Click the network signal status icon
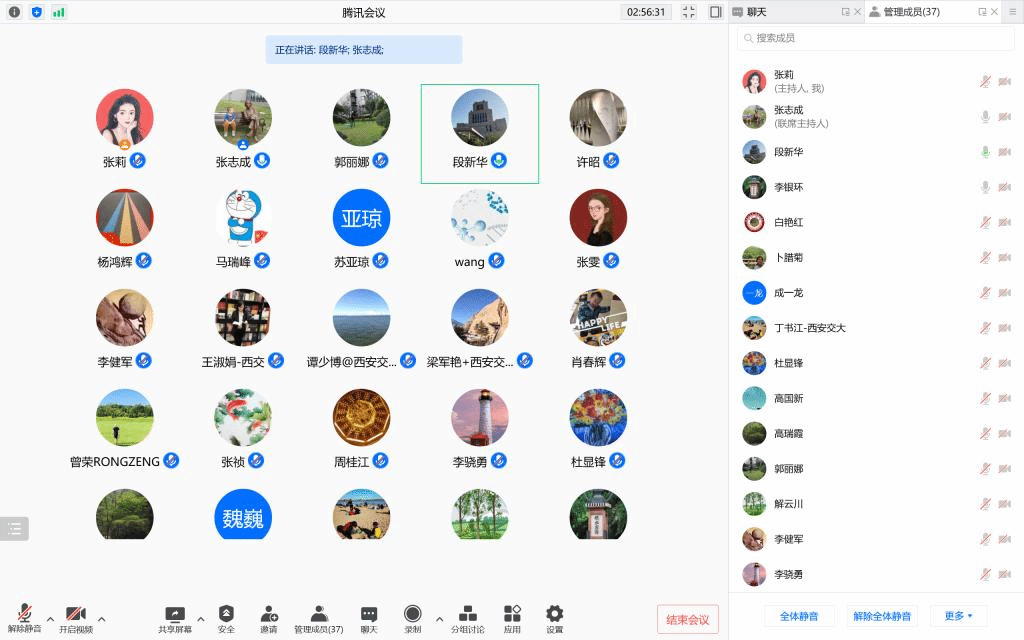1024x640 pixels. click(59, 12)
